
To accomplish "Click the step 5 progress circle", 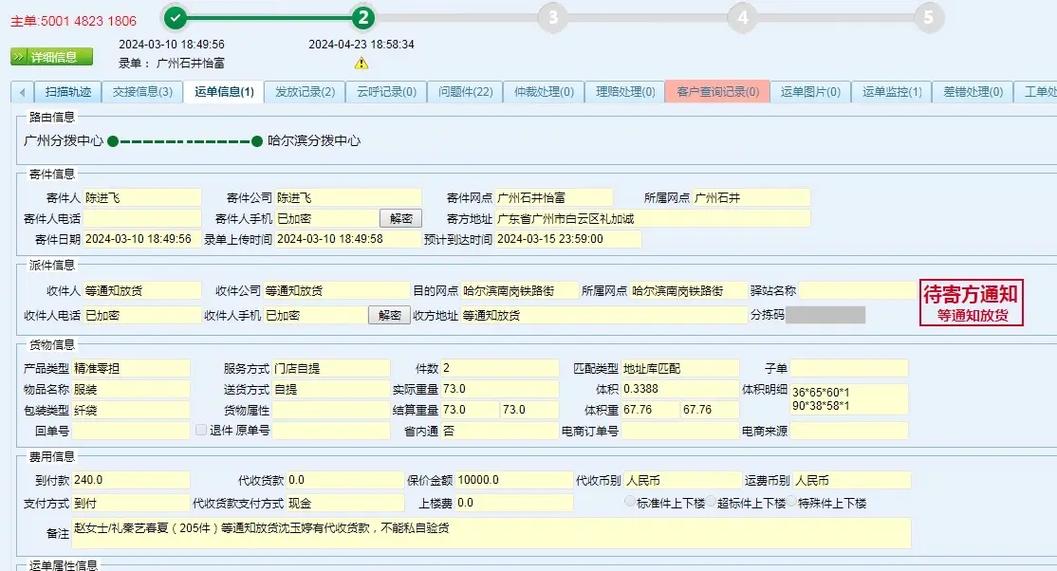I will click(929, 17).
